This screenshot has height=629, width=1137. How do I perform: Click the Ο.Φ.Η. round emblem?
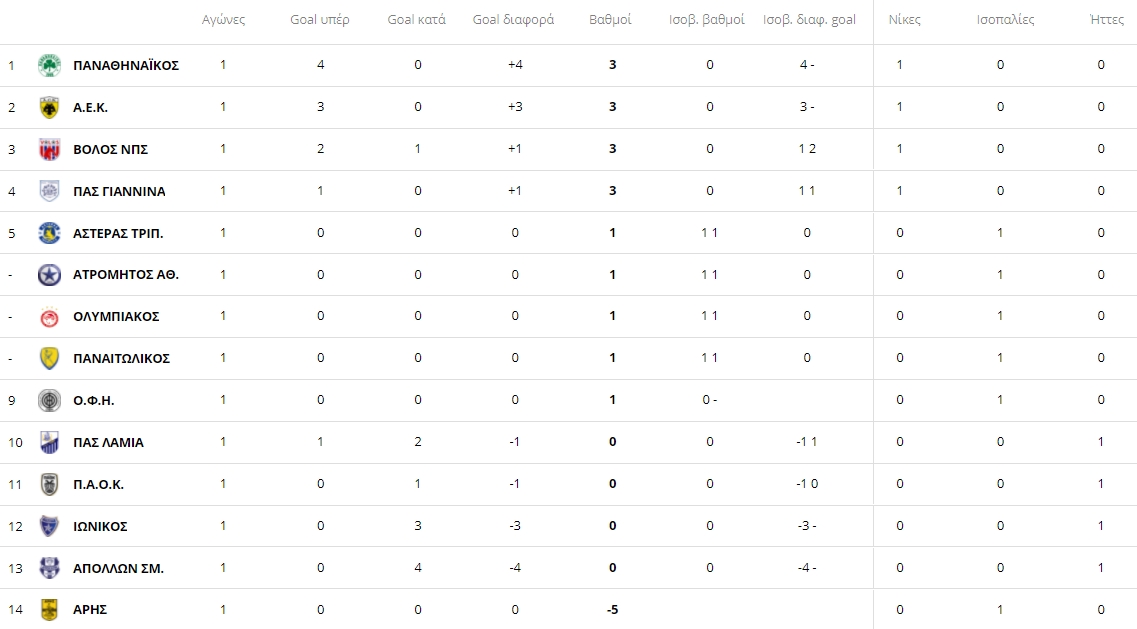tap(49, 400)
